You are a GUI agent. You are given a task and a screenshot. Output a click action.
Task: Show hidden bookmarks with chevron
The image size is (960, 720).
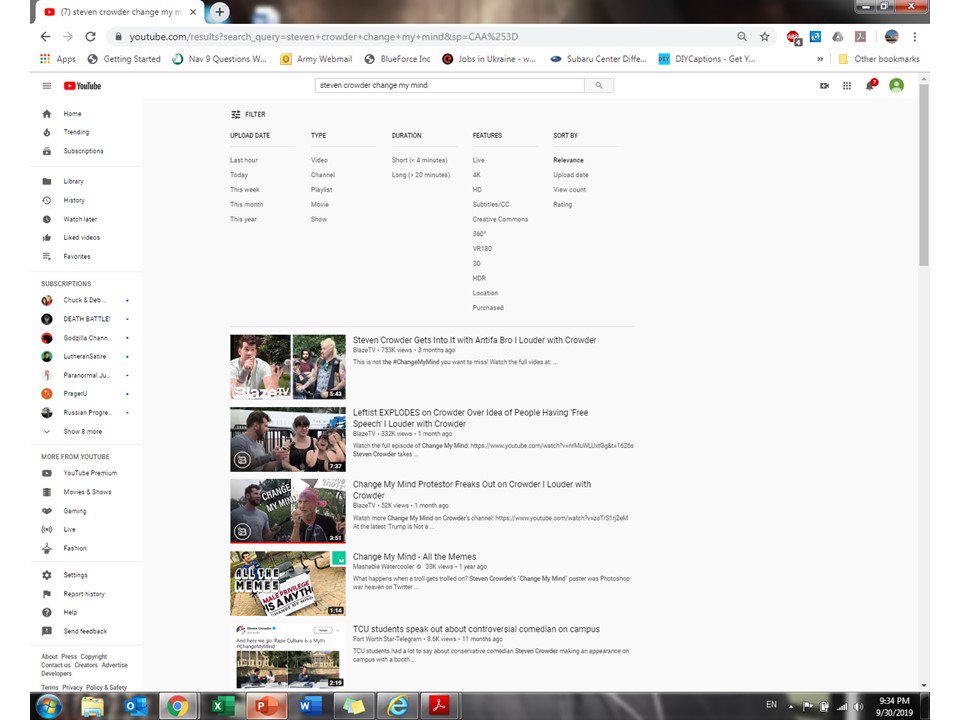(x=820, y=59)
